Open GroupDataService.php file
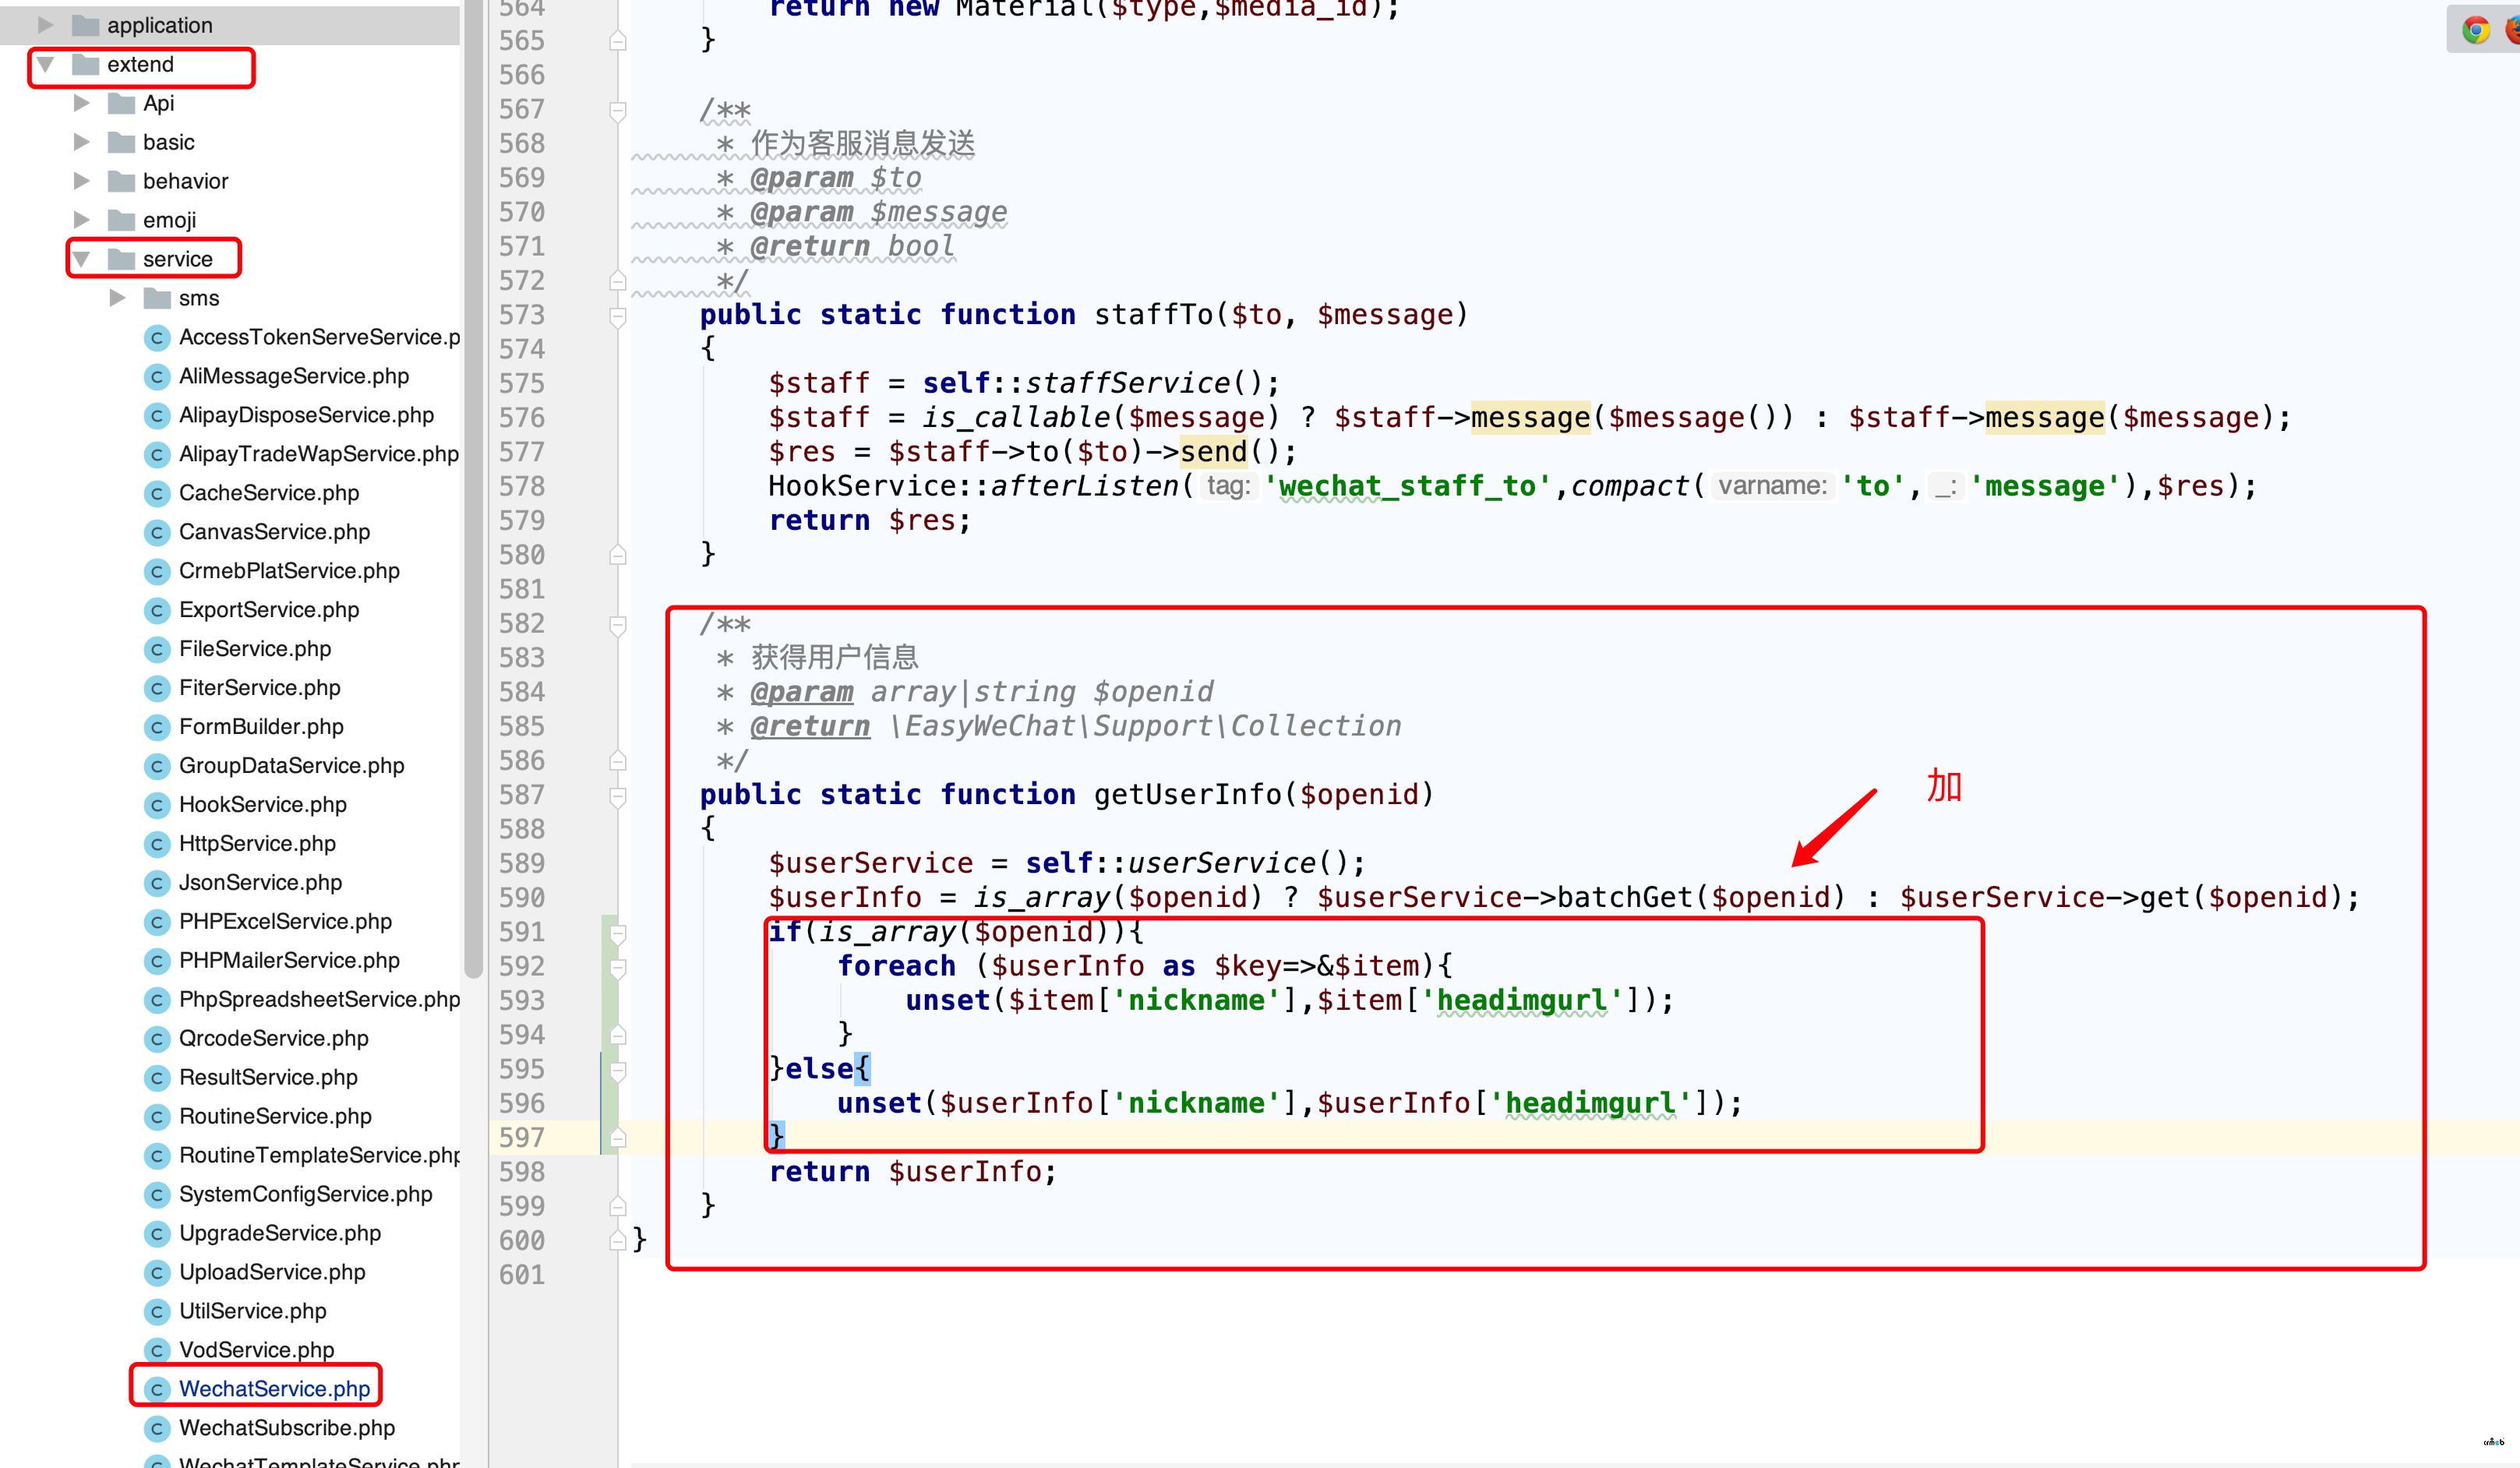Screen dimensions: 2520x1468 click(292, 765)
